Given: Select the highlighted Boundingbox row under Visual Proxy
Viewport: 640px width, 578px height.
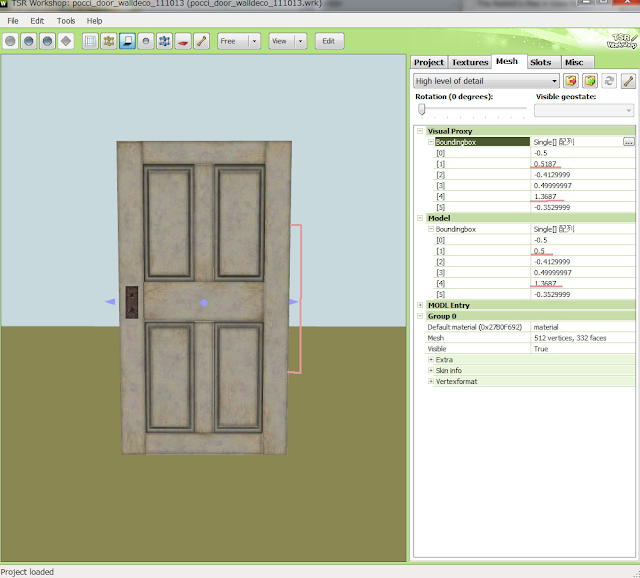Looking at the screenshot, I should (482, 142).
